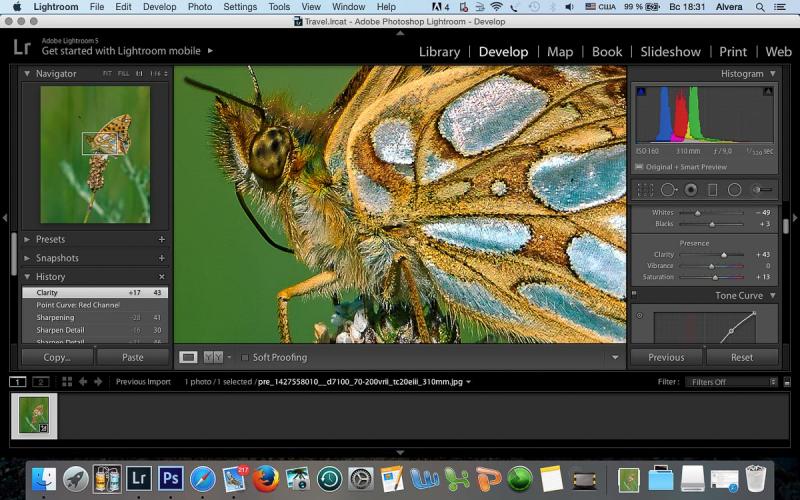Select the Graduated Filter tool

[713, 190]
